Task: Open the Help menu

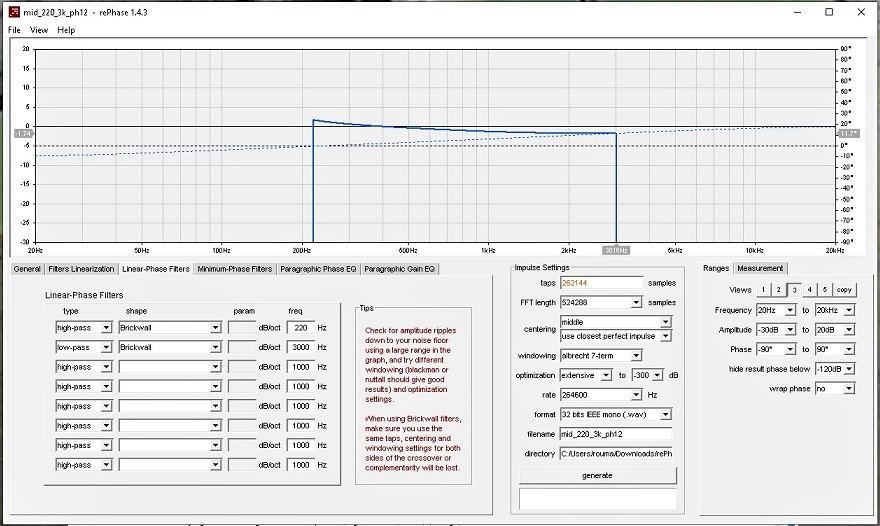Action: point(66,30)
